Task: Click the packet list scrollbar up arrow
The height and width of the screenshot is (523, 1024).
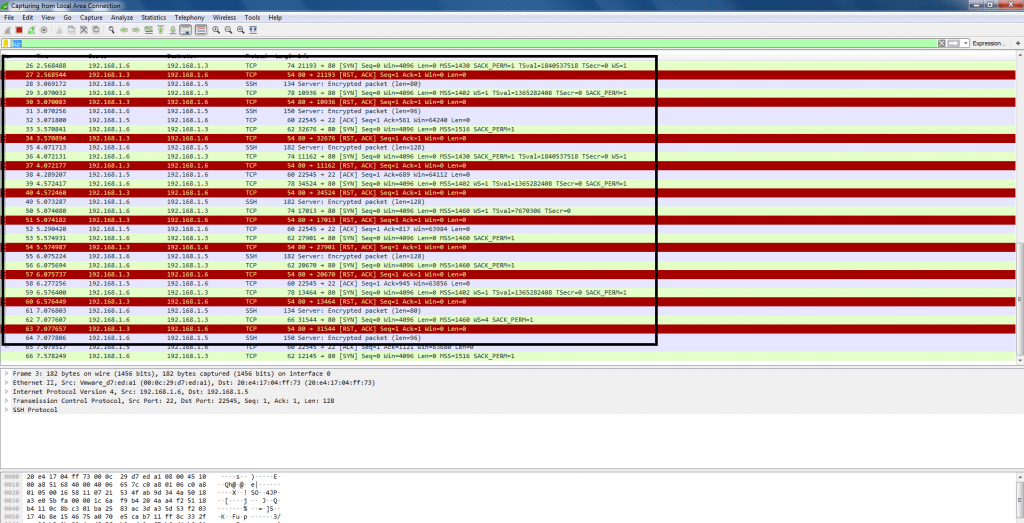Action: [x=1020, y=55]
